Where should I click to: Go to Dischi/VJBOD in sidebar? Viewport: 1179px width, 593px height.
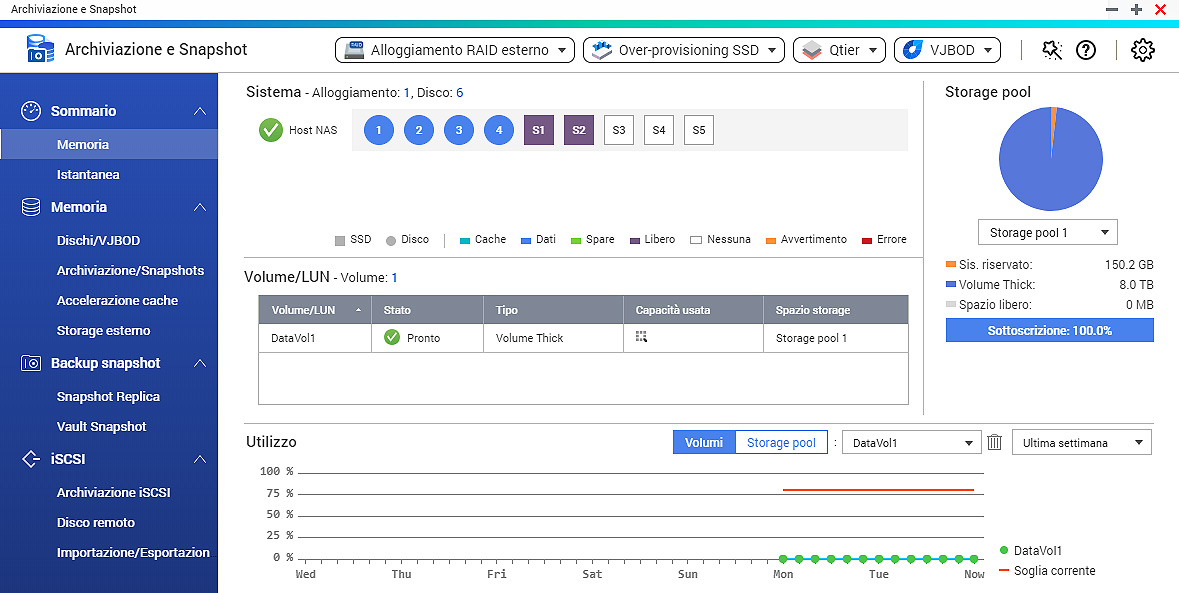tap(98, 241)
